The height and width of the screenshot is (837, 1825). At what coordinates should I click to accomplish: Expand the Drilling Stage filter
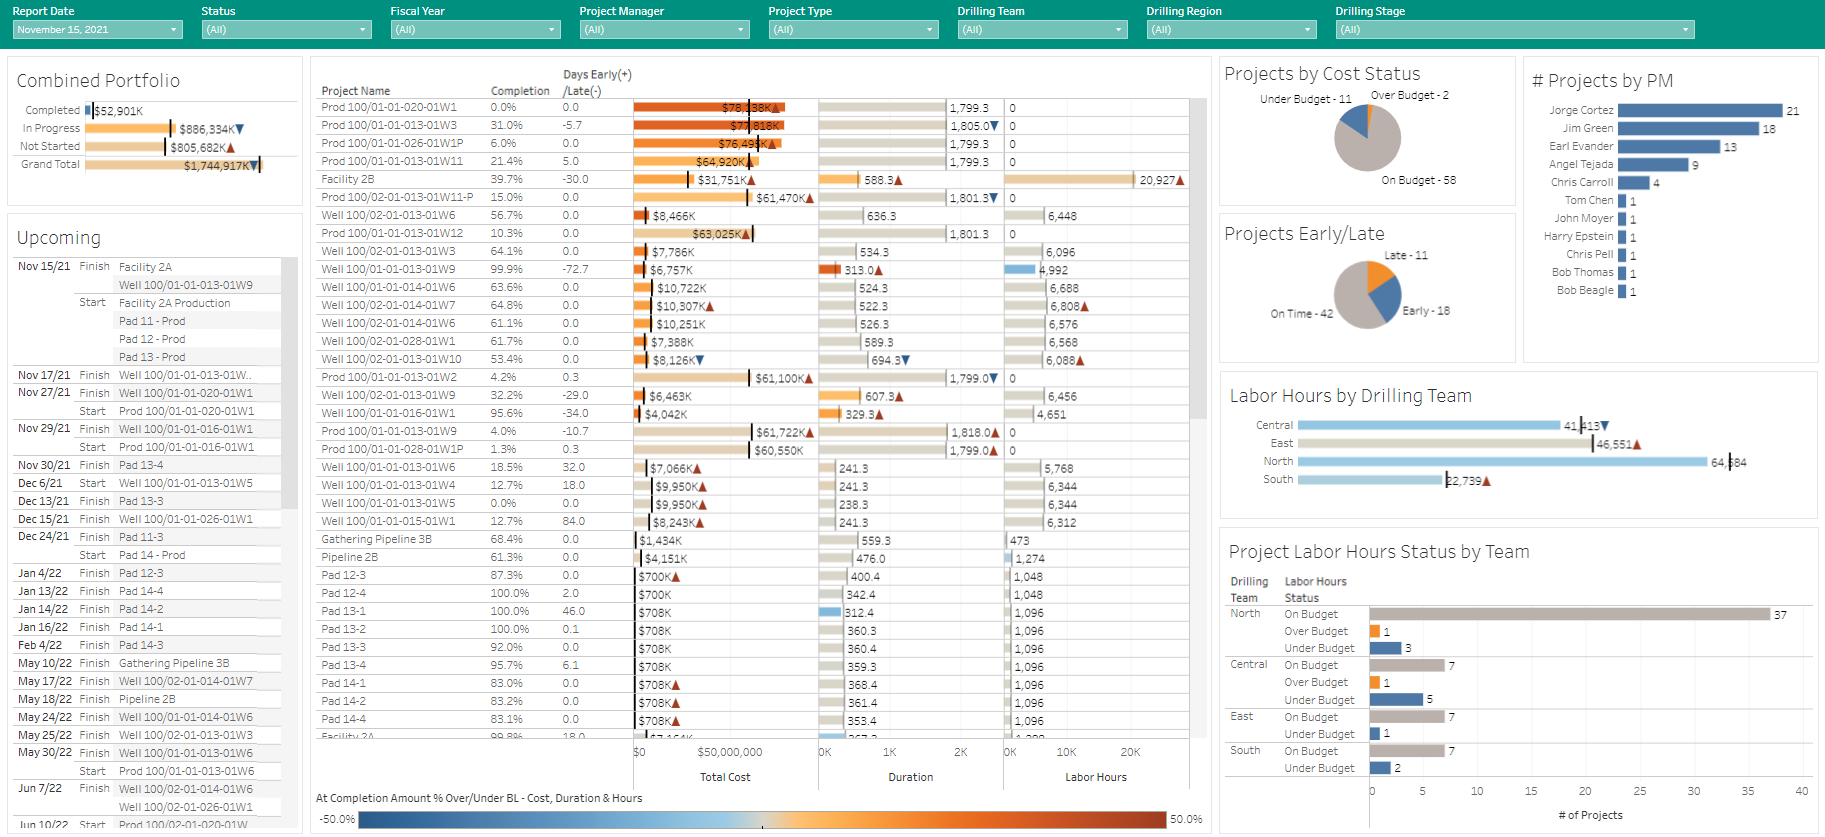point(1514,30)
